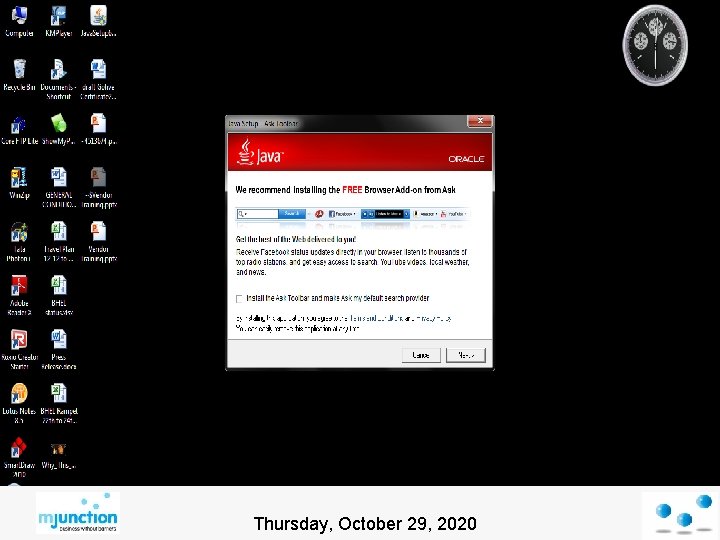Click the red Ask icon in toolbar preview
This screenshot has width=720, height=540.
(319, 214)
